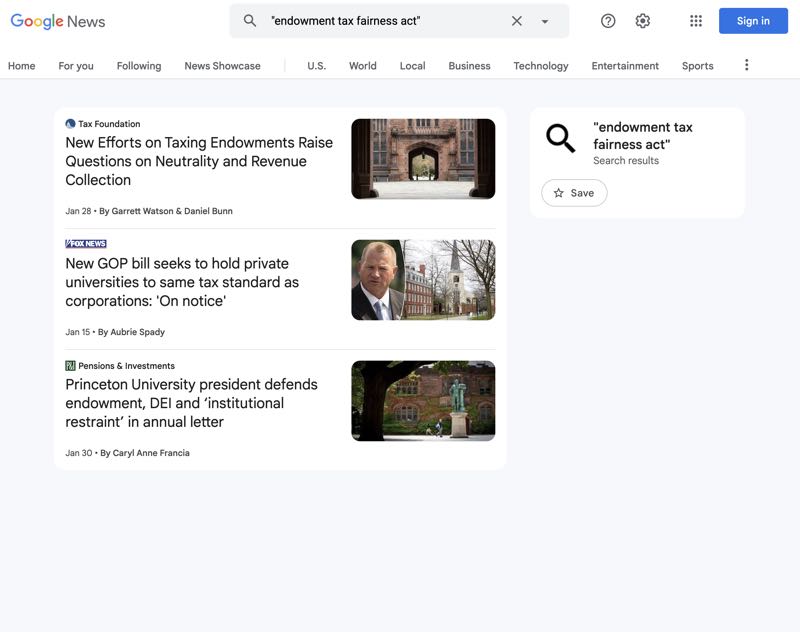Select the For you tab
This screenshot has height=632, width=800.
click(x=76, y=66)
